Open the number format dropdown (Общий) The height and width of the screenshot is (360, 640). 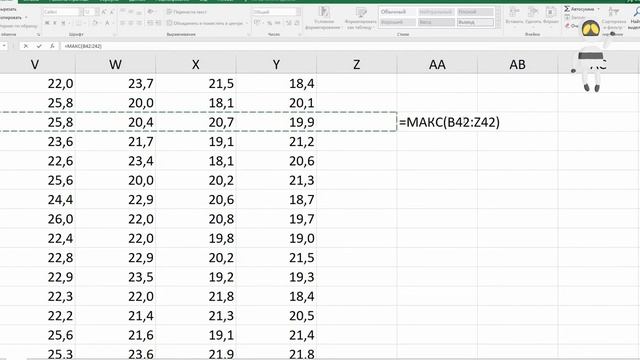click(298, 12)
